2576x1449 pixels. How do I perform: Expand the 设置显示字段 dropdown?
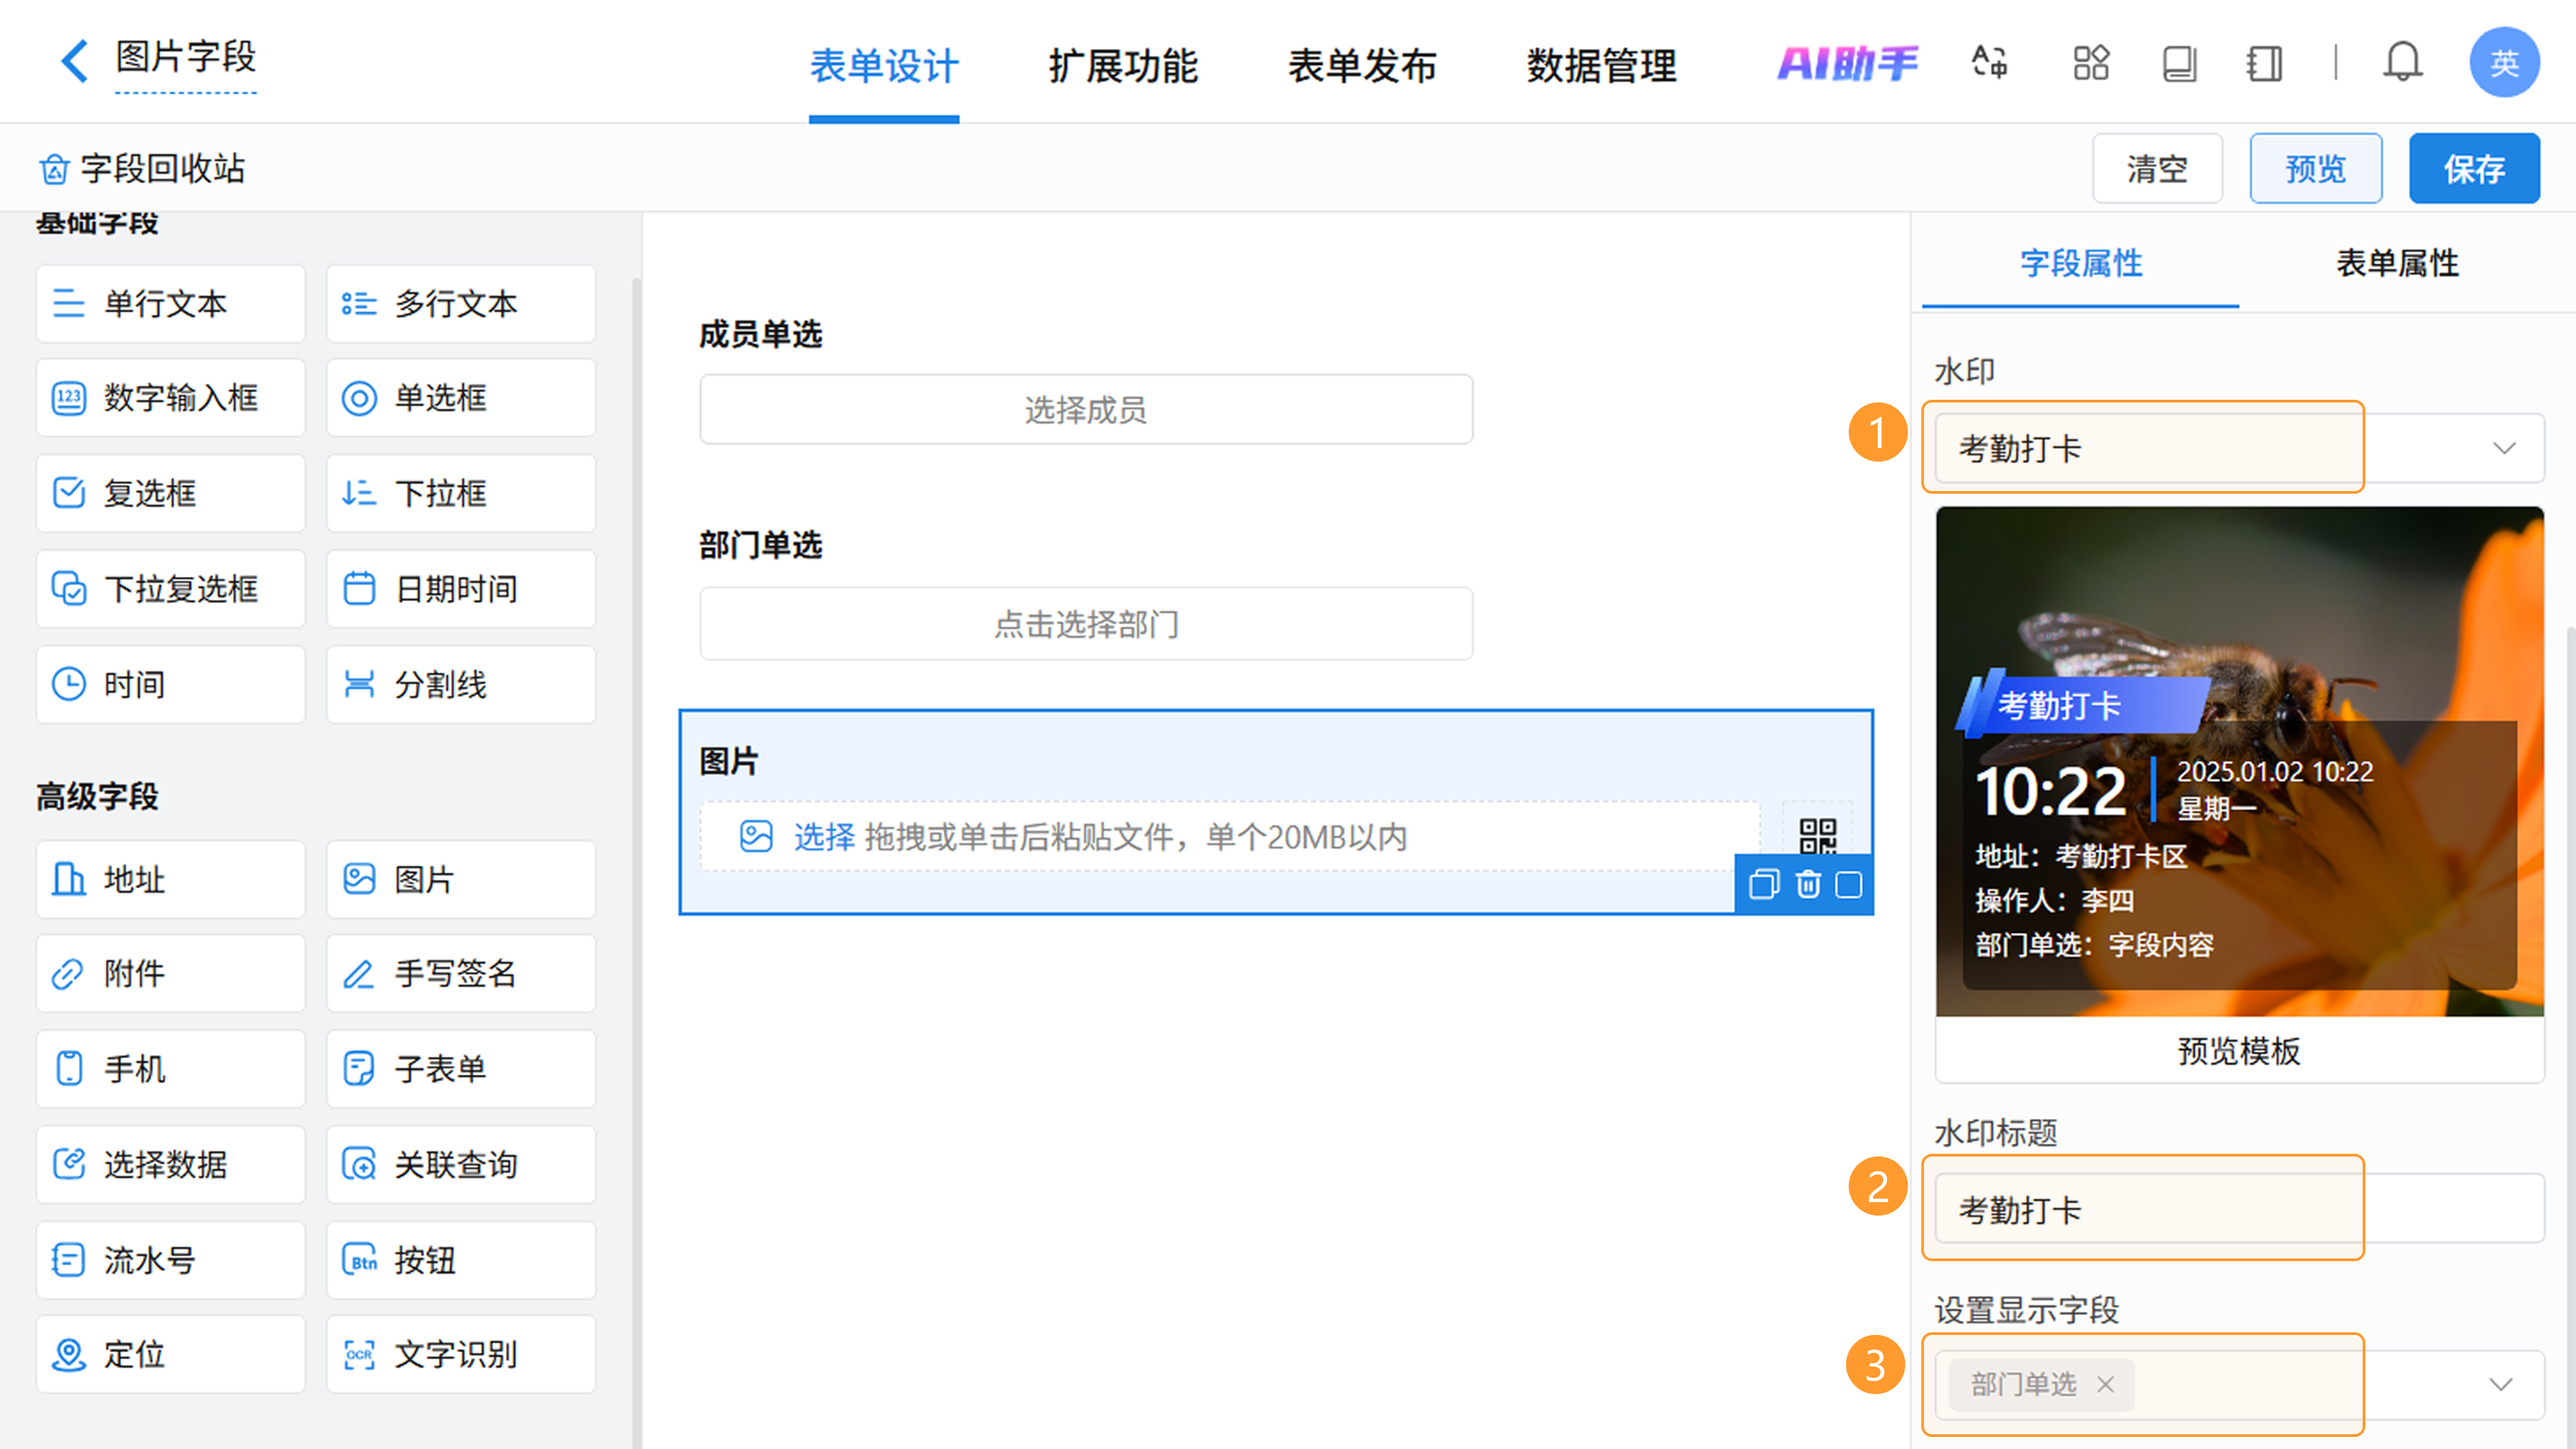pos(2500,1384)
